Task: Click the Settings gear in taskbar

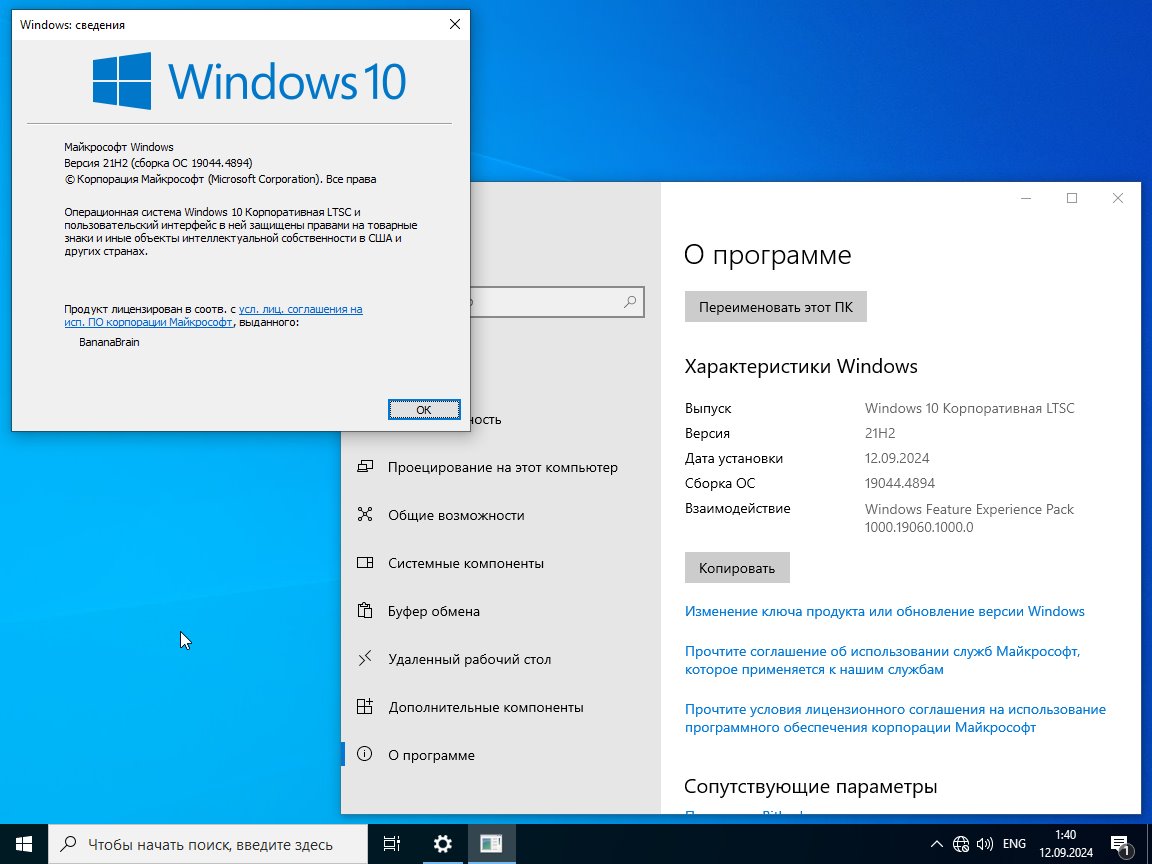Action: click(442, 844)
